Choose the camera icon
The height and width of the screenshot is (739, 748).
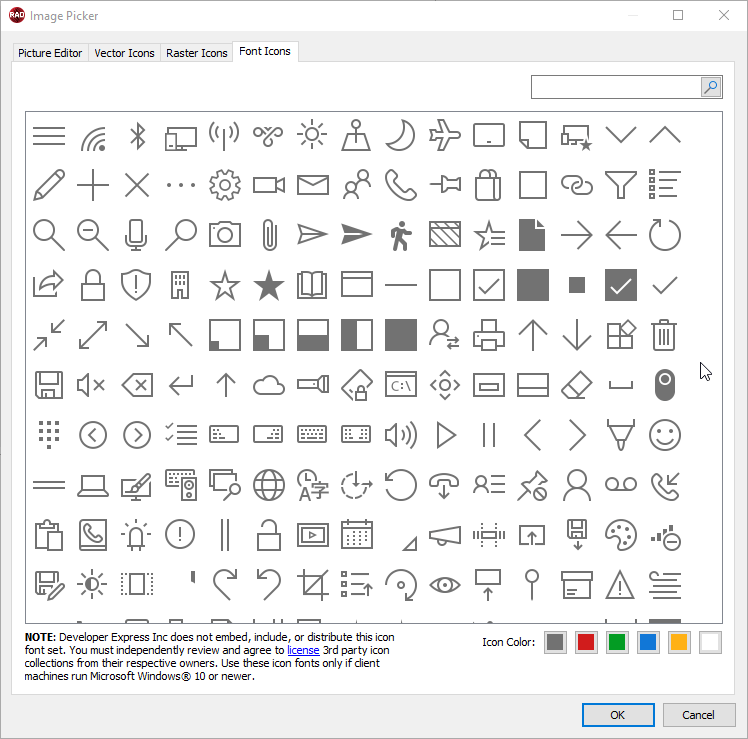pyautogui.click(x=225, y=235)
